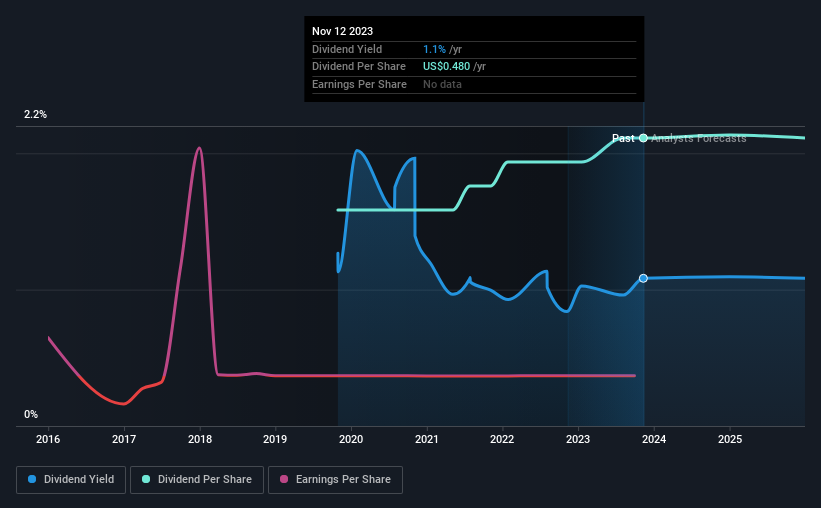
Task: Click the Dividend Yield row label in tooltip
Action: pyautogui.click(x=347, y=49)
